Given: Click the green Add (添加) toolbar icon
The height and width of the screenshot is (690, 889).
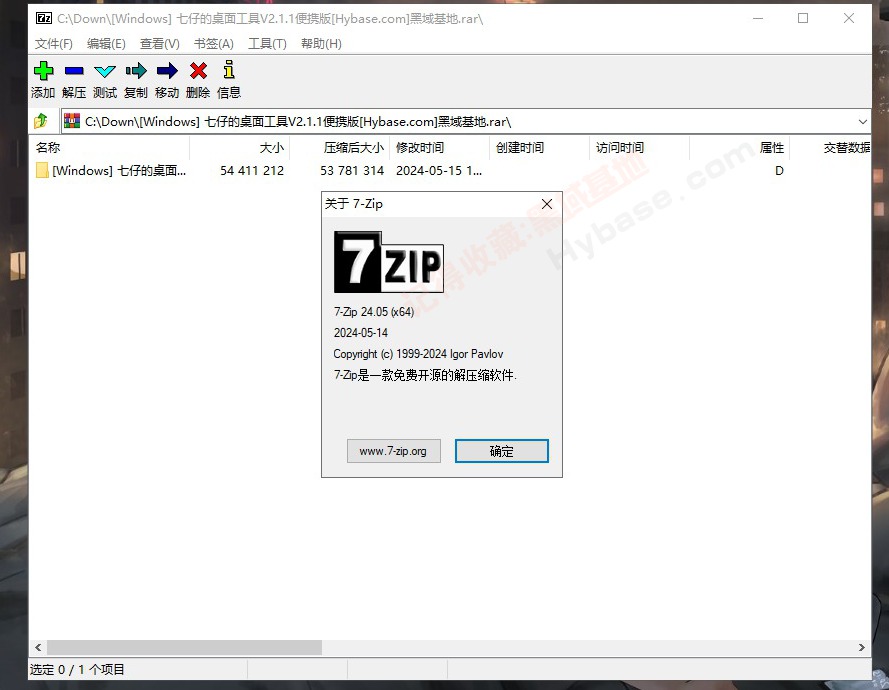Looking at the screenshot, I should [x=43, y=71].
